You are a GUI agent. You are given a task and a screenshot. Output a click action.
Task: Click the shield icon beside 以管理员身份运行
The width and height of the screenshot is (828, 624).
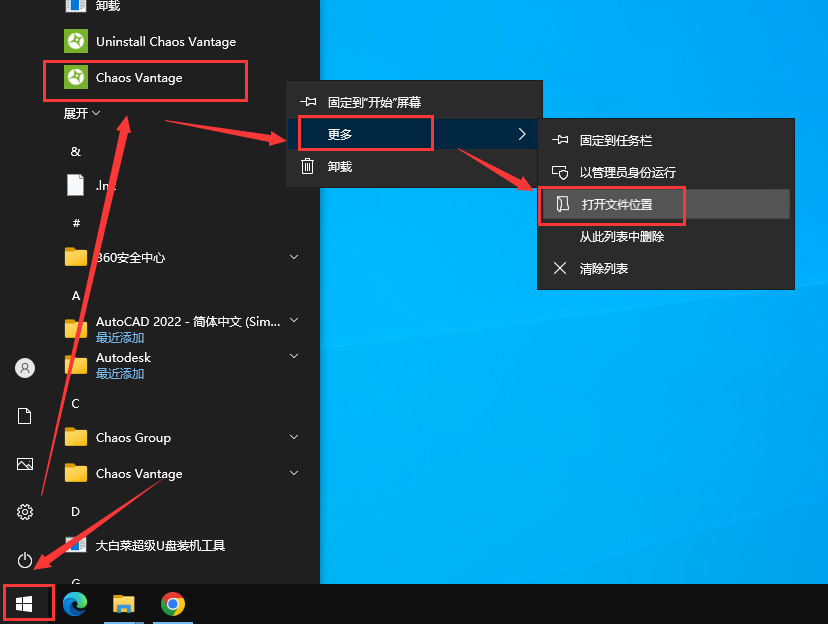[x=560, y=172]
